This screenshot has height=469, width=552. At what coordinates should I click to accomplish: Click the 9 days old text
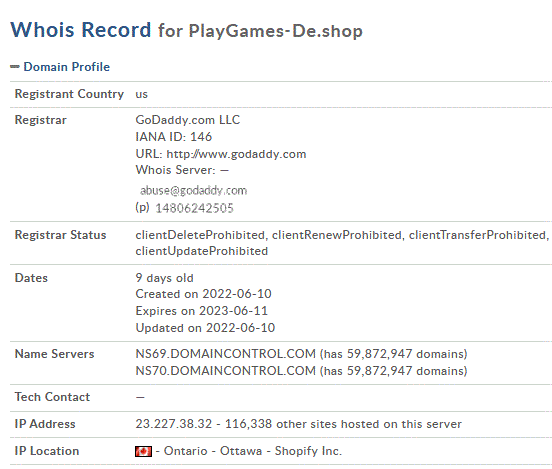pyautogui.click(x=164, y=278)
